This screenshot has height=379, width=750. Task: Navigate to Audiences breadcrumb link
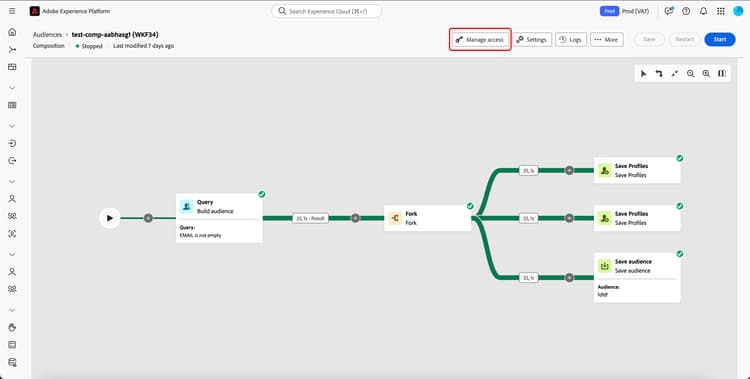47,34
